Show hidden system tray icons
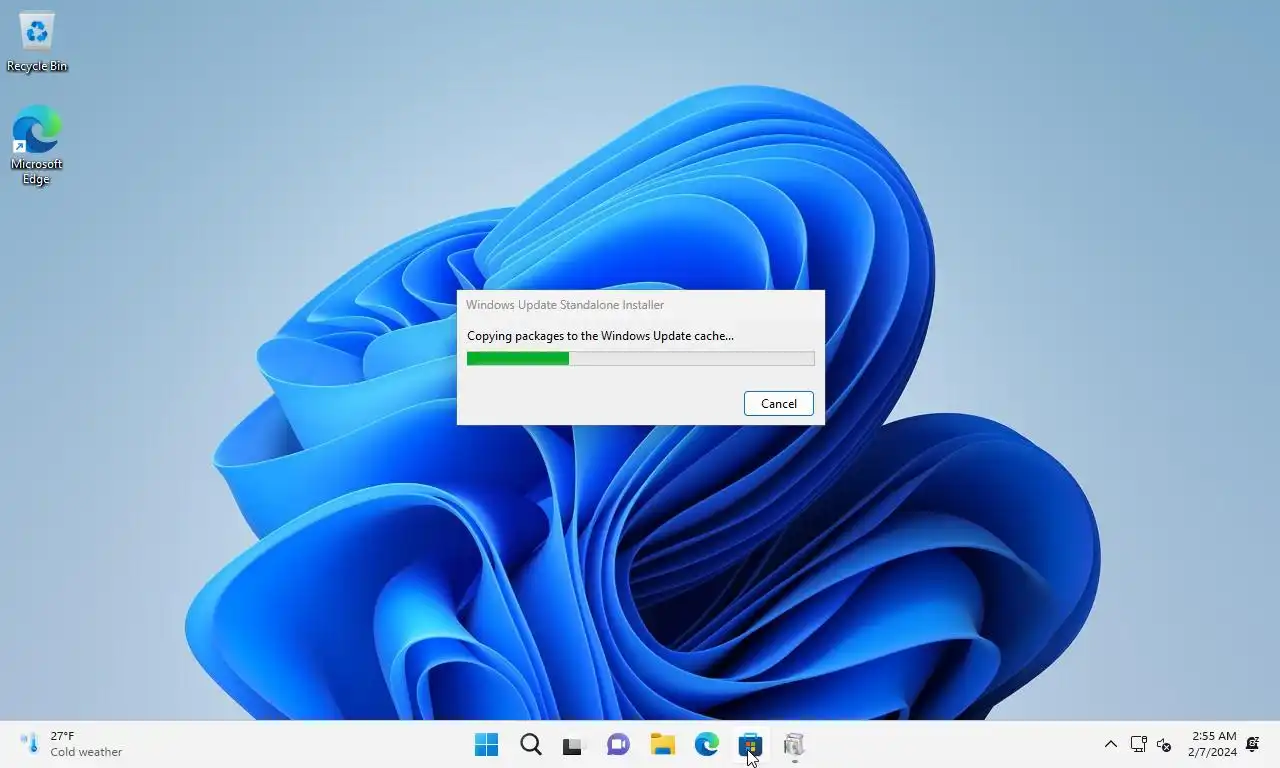The width and height of the screenshot is (1280, 768). pos(1110,744)
